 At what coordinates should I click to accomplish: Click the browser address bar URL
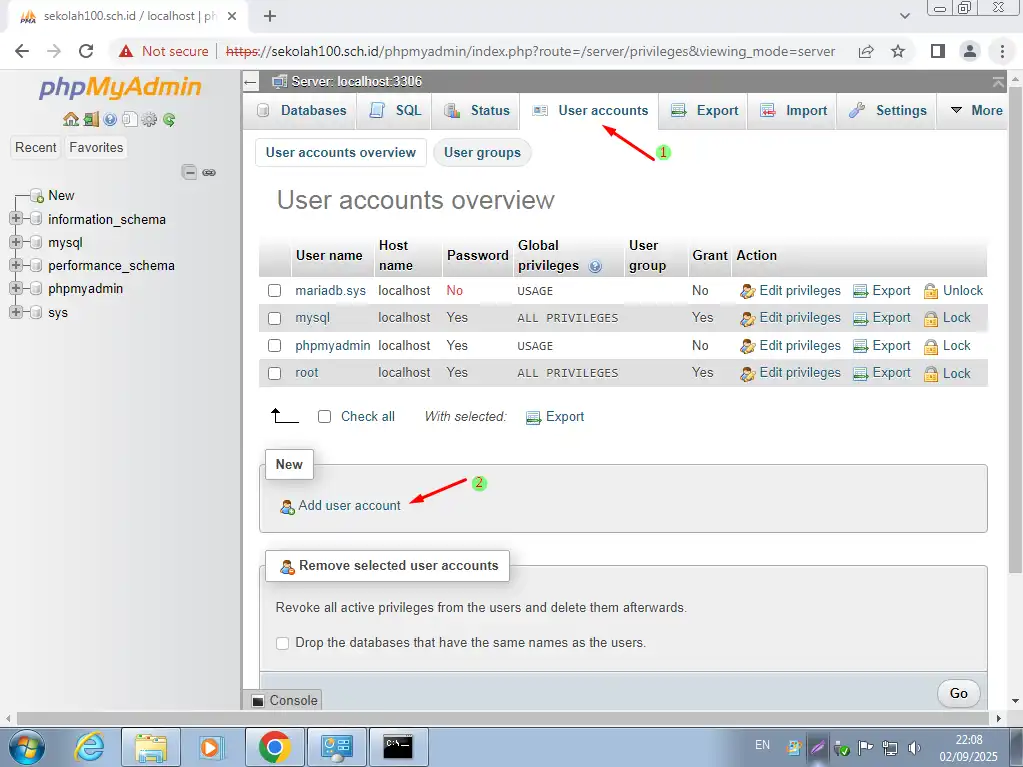click(x=530, y=51)
